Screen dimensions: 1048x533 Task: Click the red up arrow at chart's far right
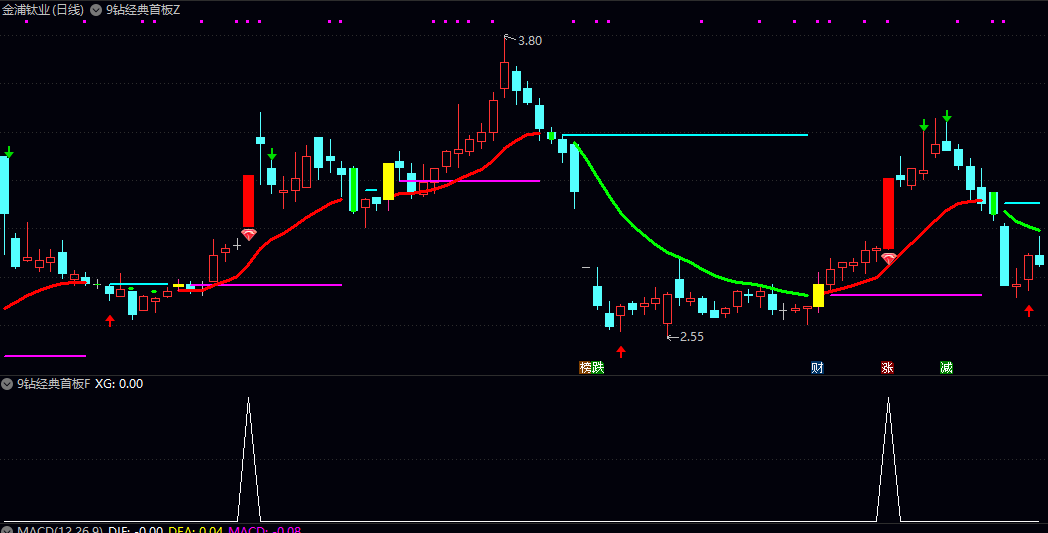(1029, 310)
